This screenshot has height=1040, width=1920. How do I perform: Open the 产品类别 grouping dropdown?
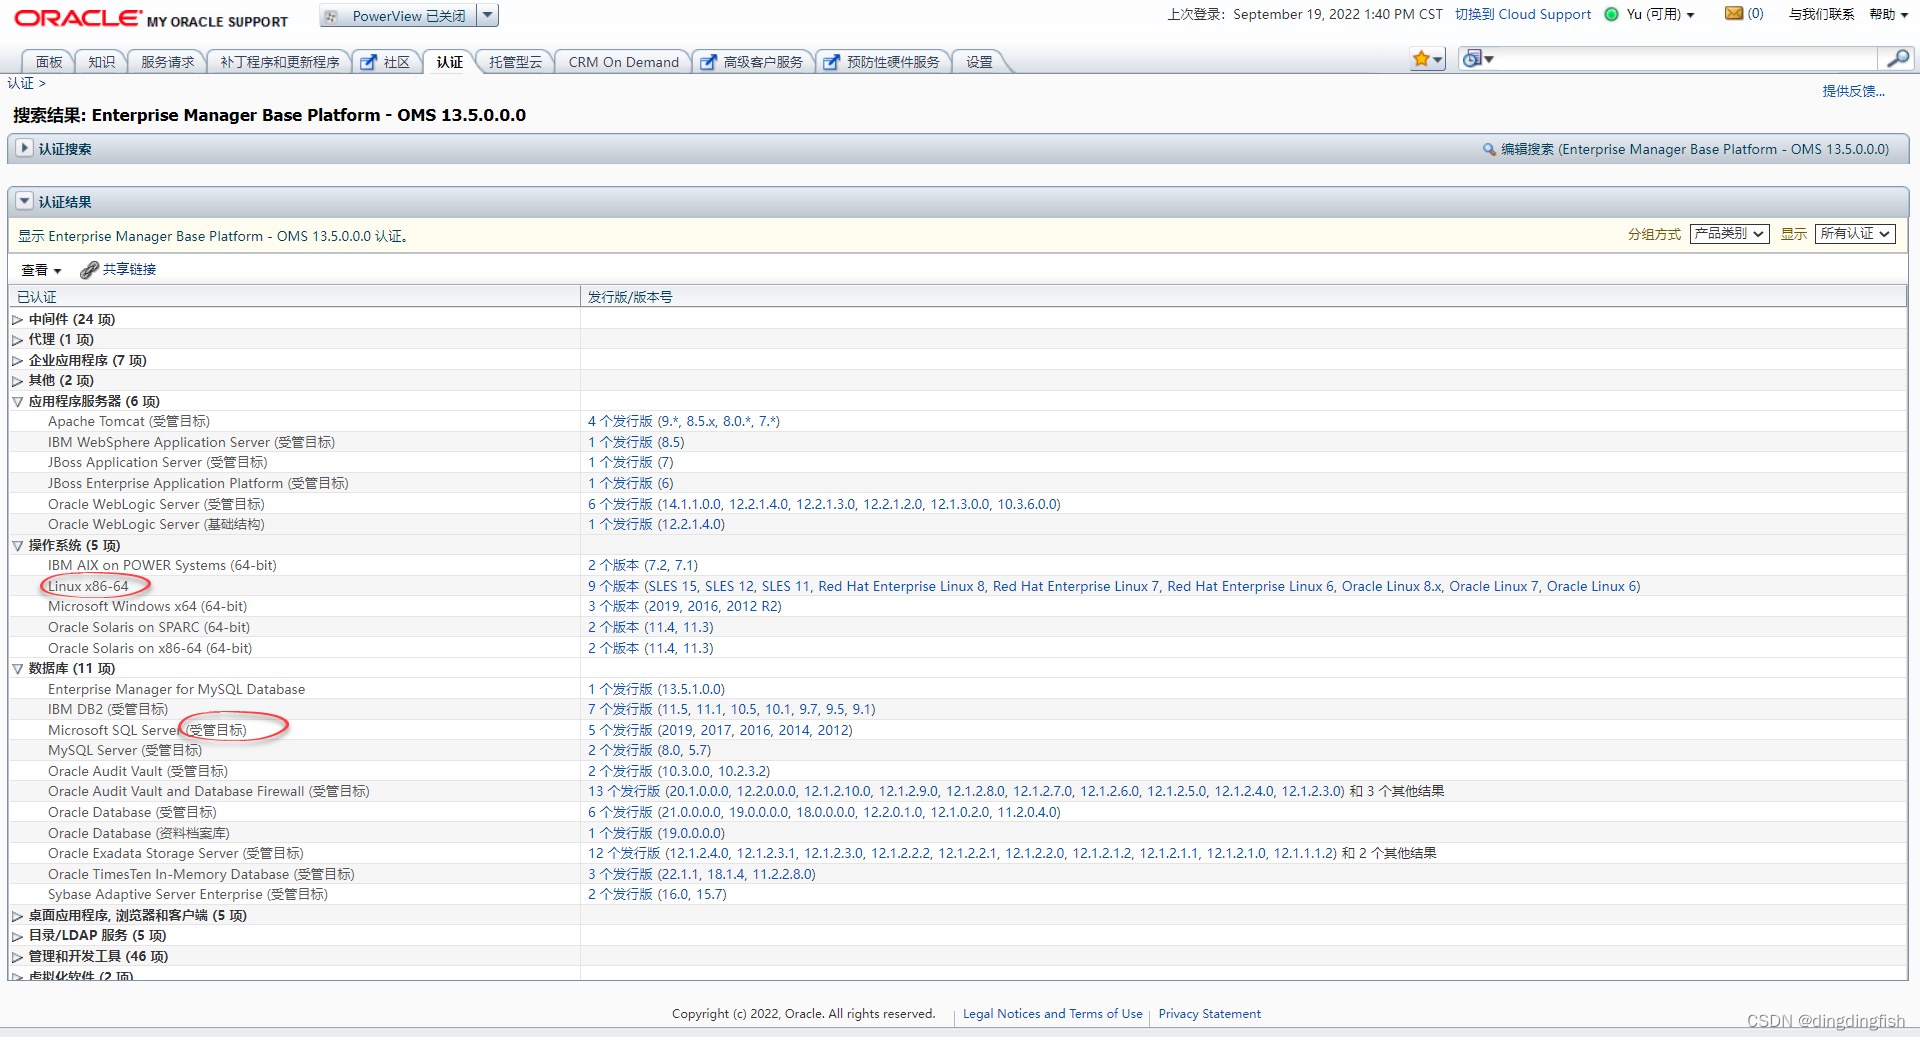pyautogui.click(x=1729, y=233)
